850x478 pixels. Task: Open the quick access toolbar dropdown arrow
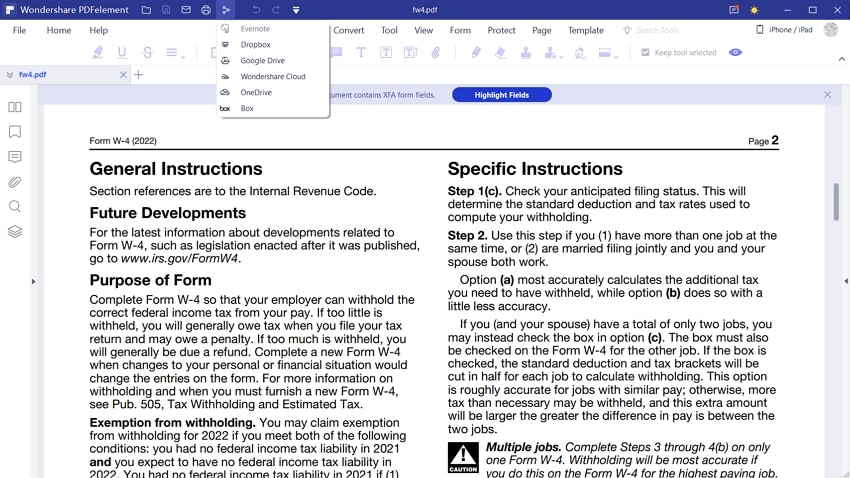296,10
